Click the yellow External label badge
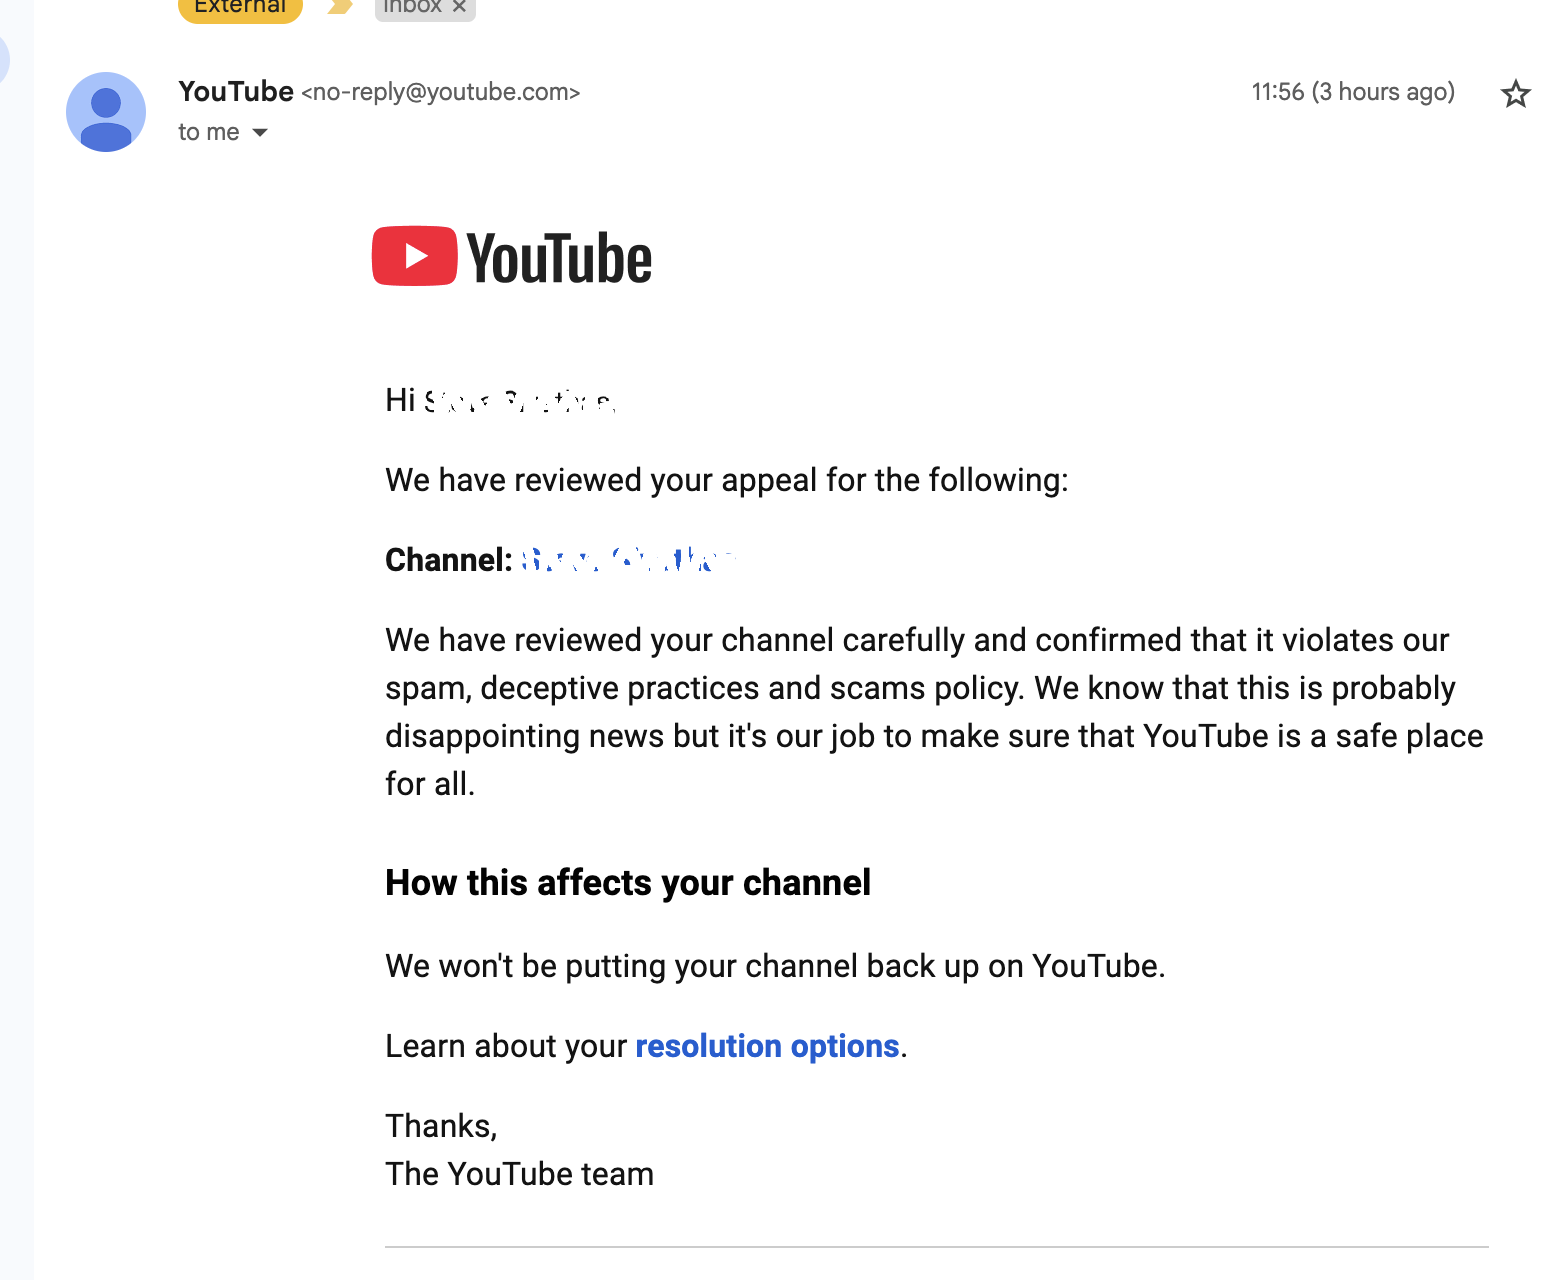This screenshot has width=1558, height=1280. coord(240,7)
